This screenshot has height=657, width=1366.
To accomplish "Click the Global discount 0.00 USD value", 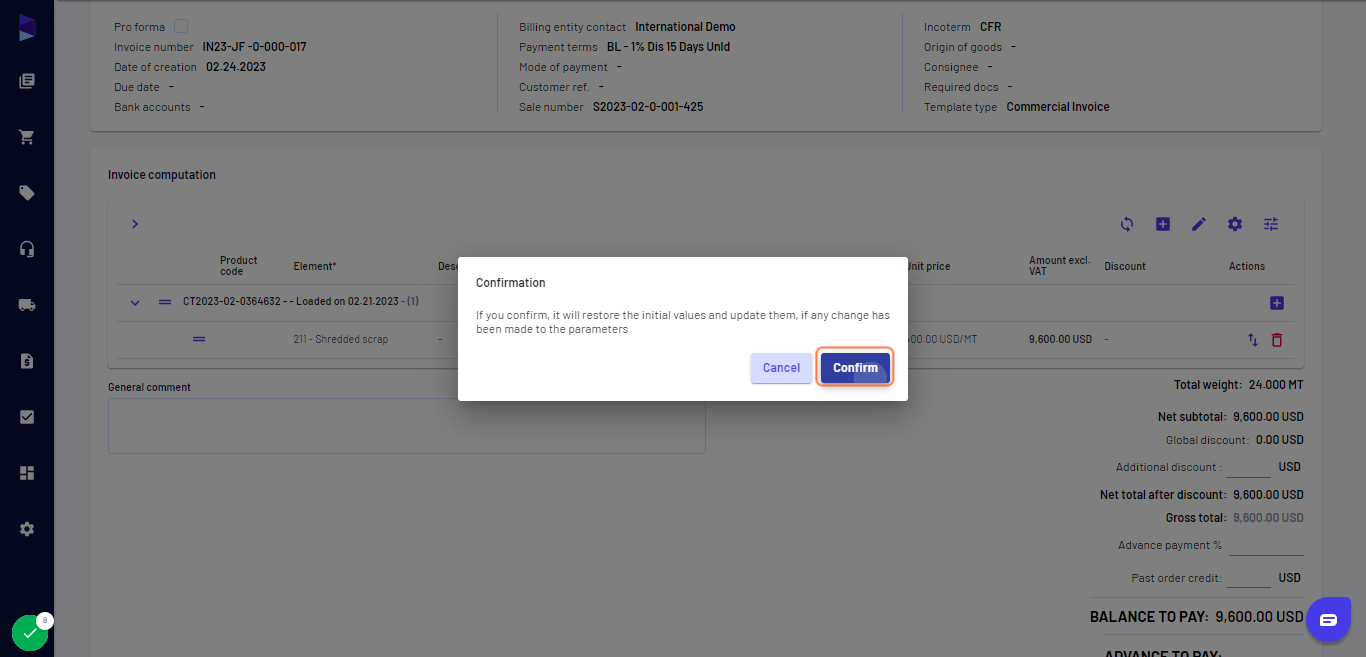I will 1280,440.
